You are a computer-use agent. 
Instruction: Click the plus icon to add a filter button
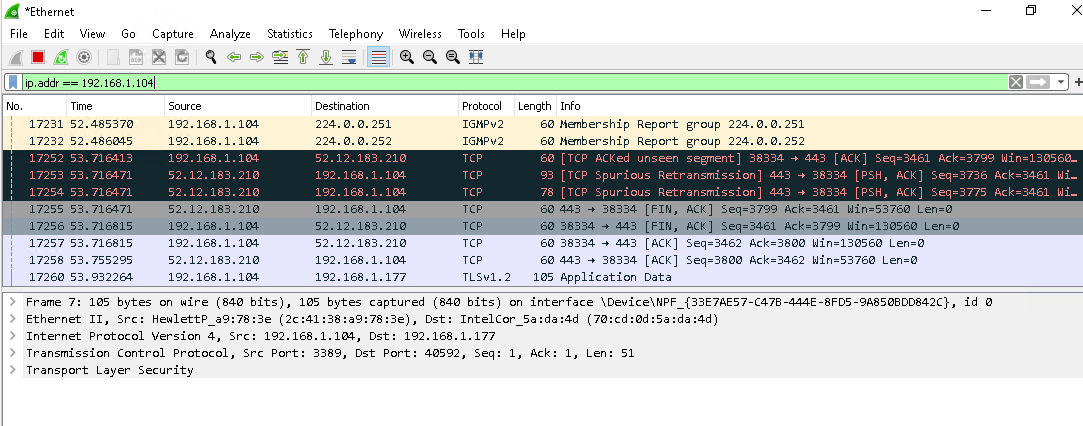pyautogui.click(x=1078, y=83)
